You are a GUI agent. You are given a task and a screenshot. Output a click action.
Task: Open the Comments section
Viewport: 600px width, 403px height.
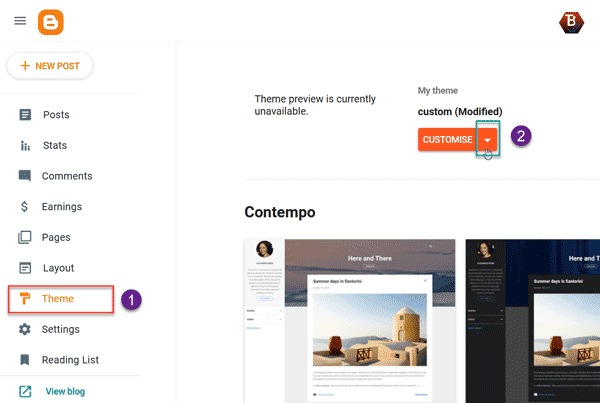click(x=67, y=176)
